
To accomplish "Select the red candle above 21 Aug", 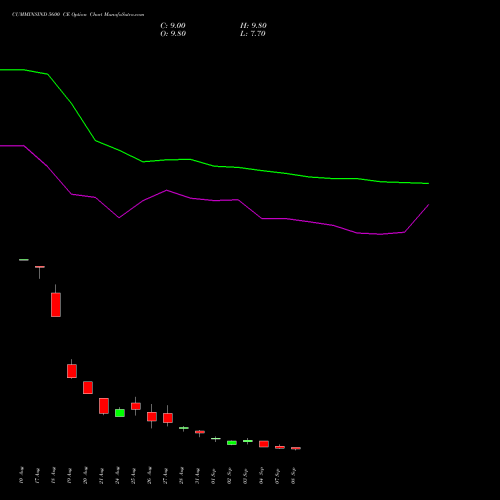I will [104, 406].
